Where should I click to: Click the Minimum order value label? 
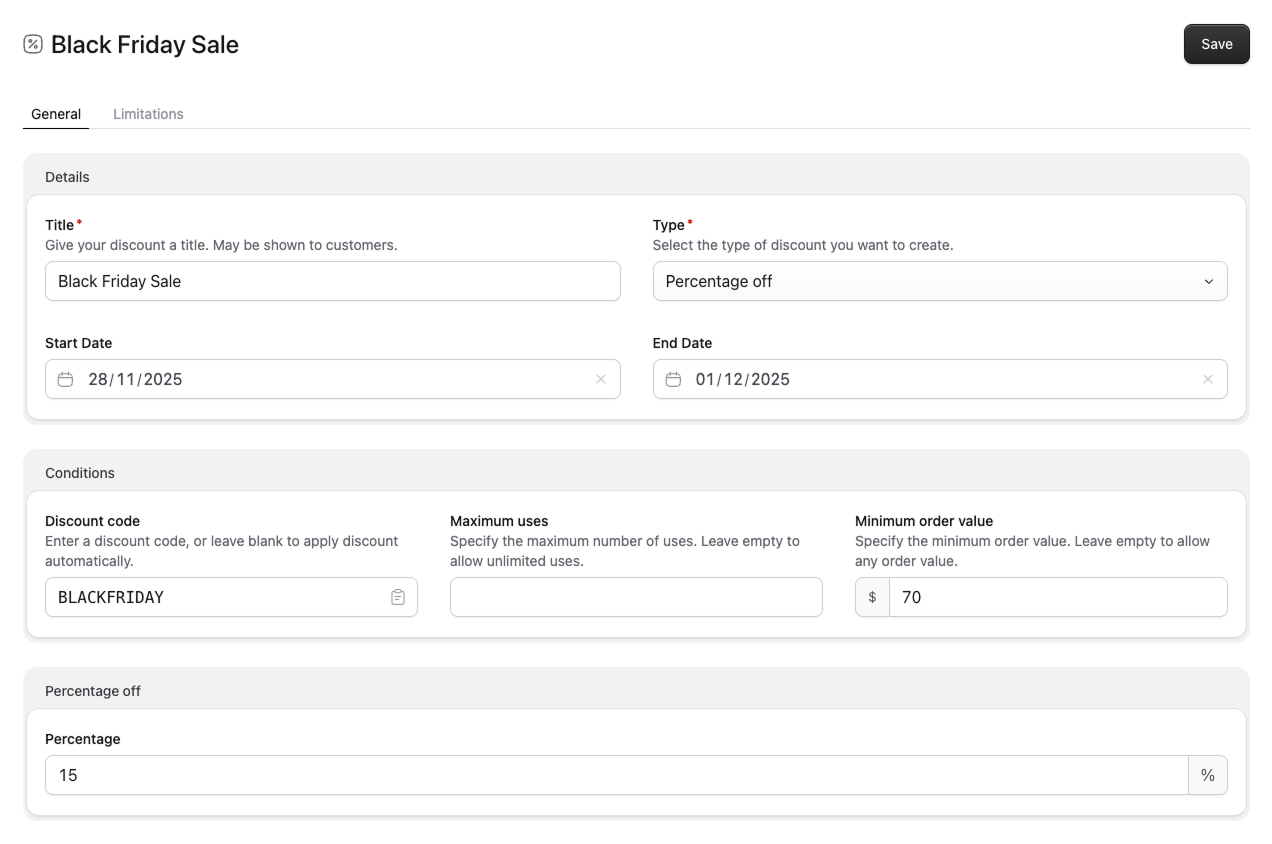[x=924, y=521]
